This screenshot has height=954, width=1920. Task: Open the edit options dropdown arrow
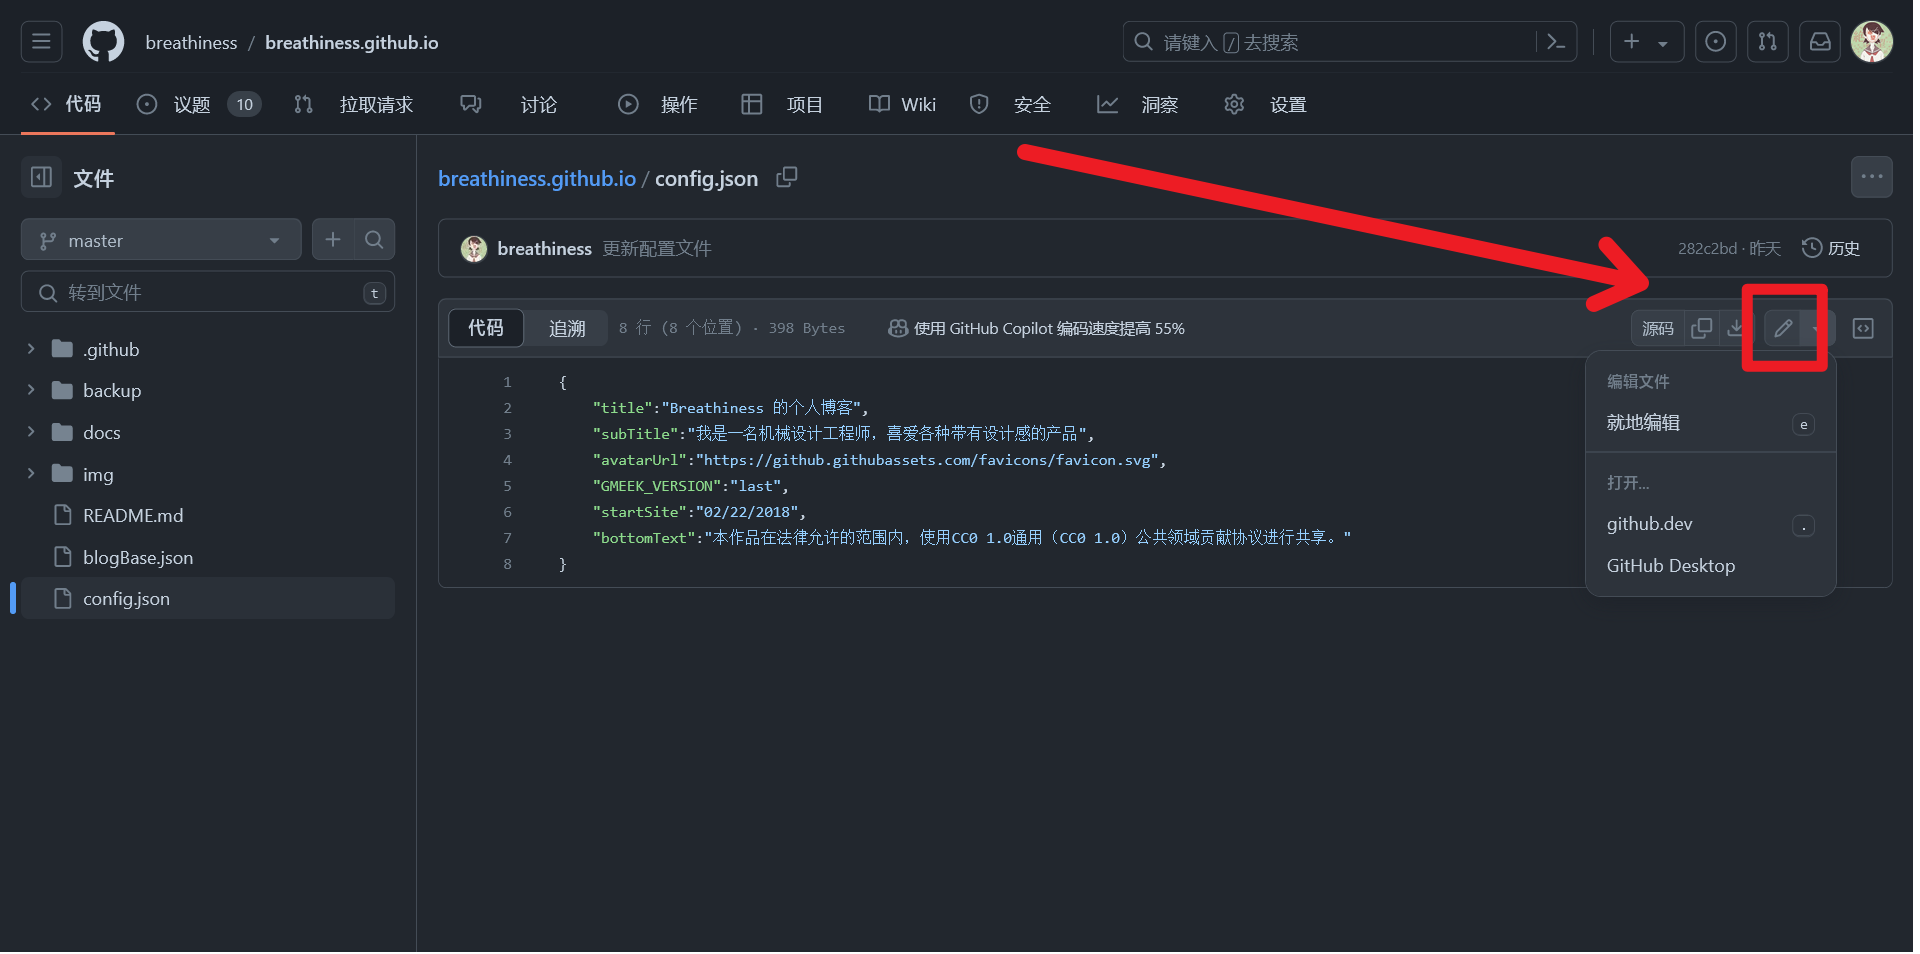[1815, 328]
